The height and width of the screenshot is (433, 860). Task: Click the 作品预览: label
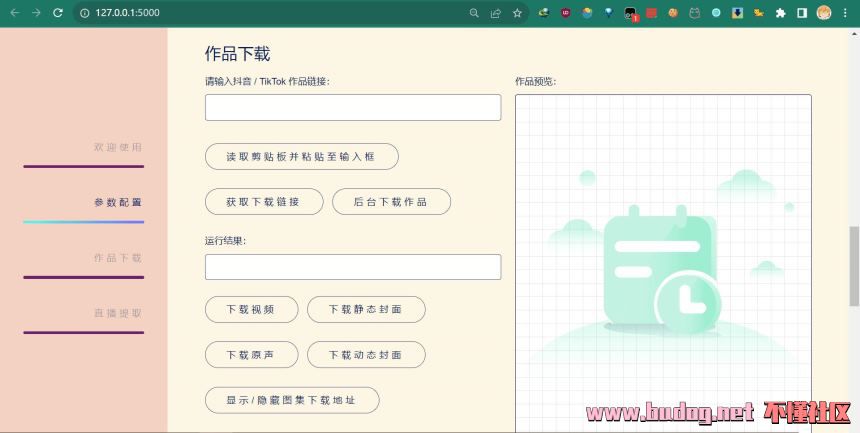[x=535, y=81]
